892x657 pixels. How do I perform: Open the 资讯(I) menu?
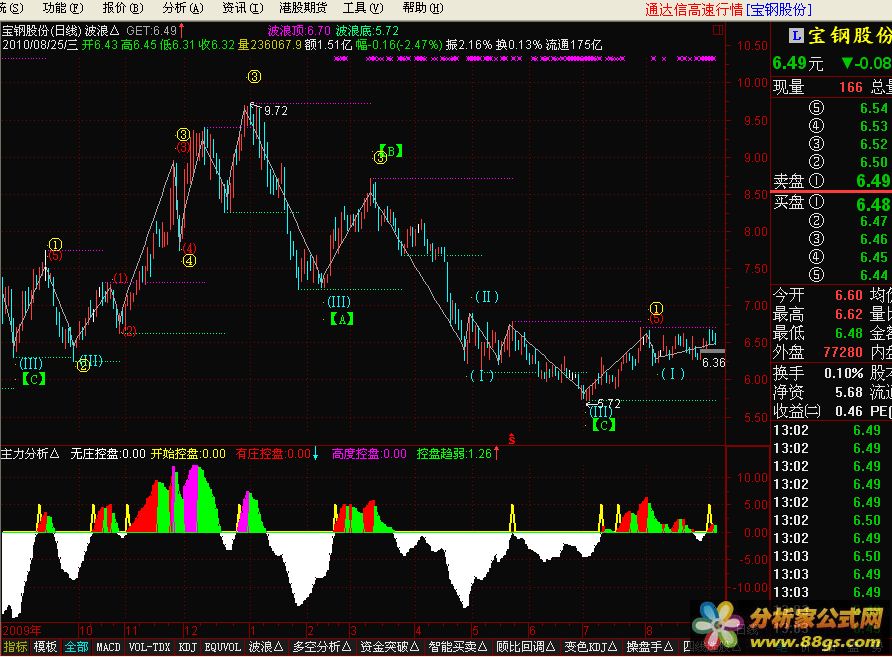tap(242, 8)
